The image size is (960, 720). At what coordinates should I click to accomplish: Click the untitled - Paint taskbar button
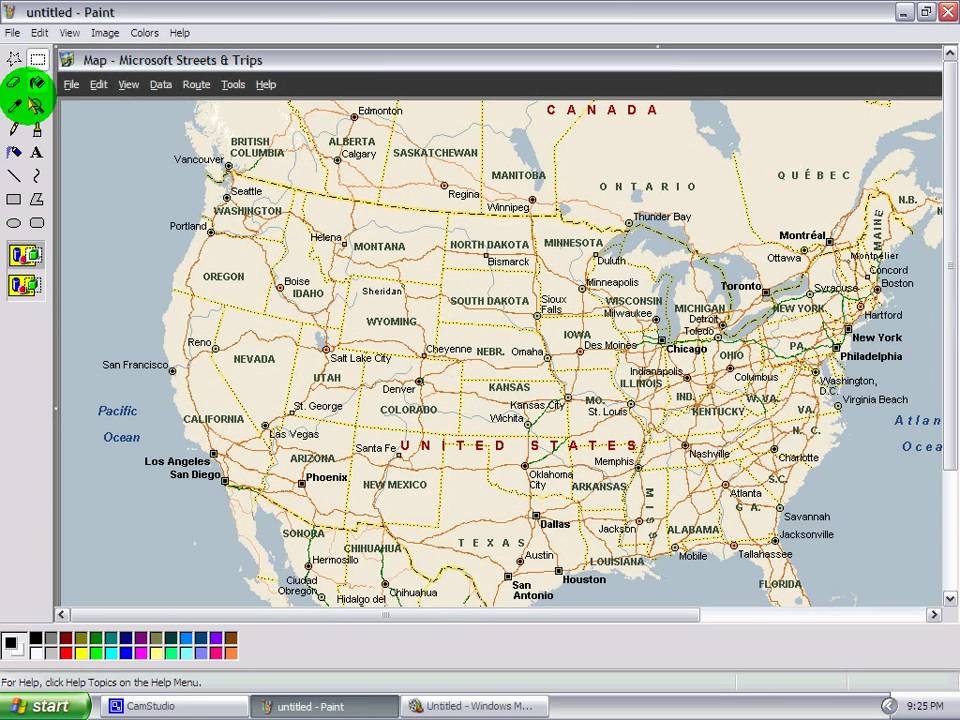tap(324, 706)
